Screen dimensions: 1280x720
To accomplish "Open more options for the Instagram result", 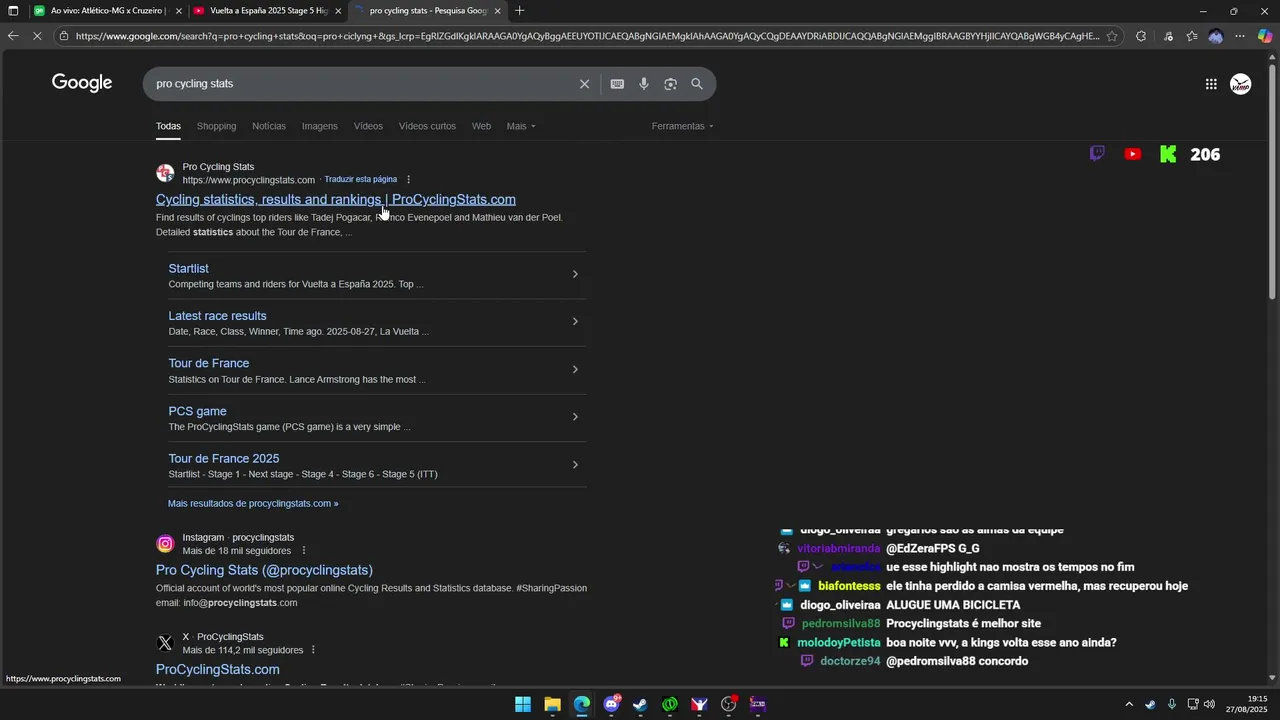I will (304, 551).
